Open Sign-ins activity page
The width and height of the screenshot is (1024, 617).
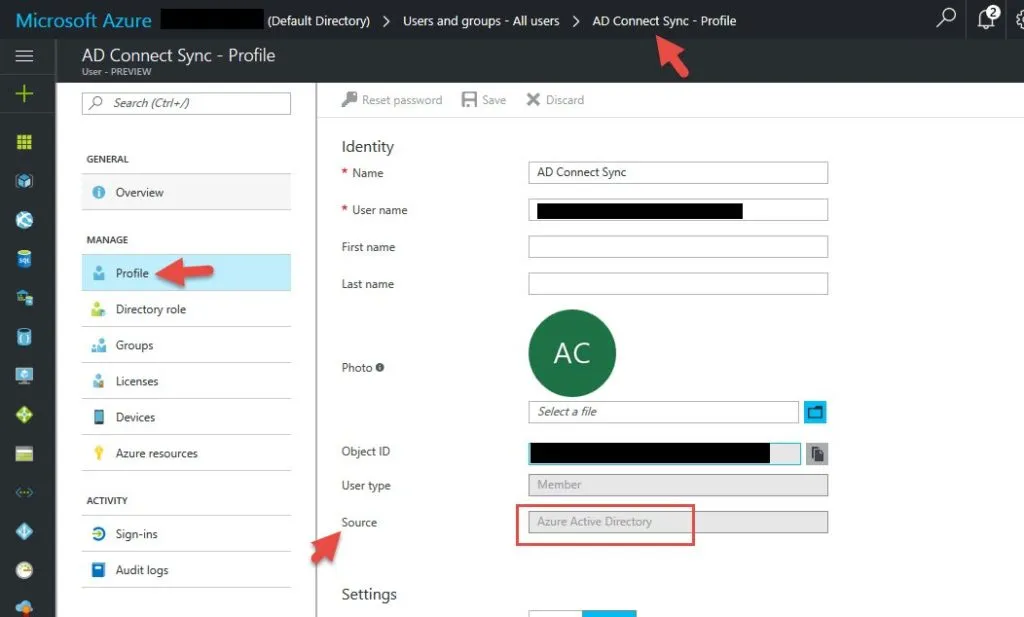click(136, 534)
